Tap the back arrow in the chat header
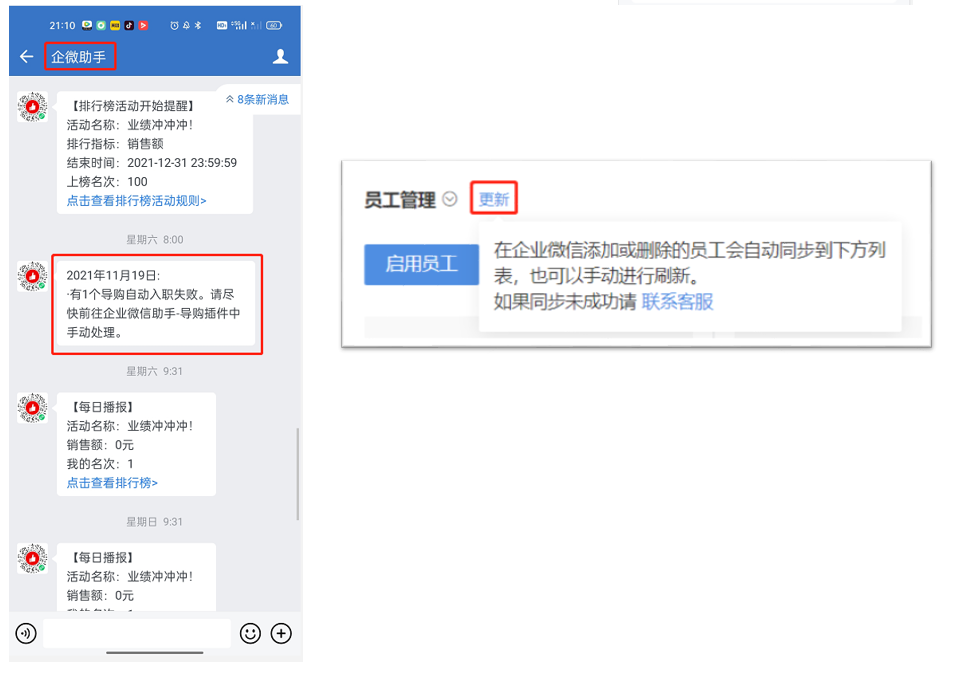 26,57
